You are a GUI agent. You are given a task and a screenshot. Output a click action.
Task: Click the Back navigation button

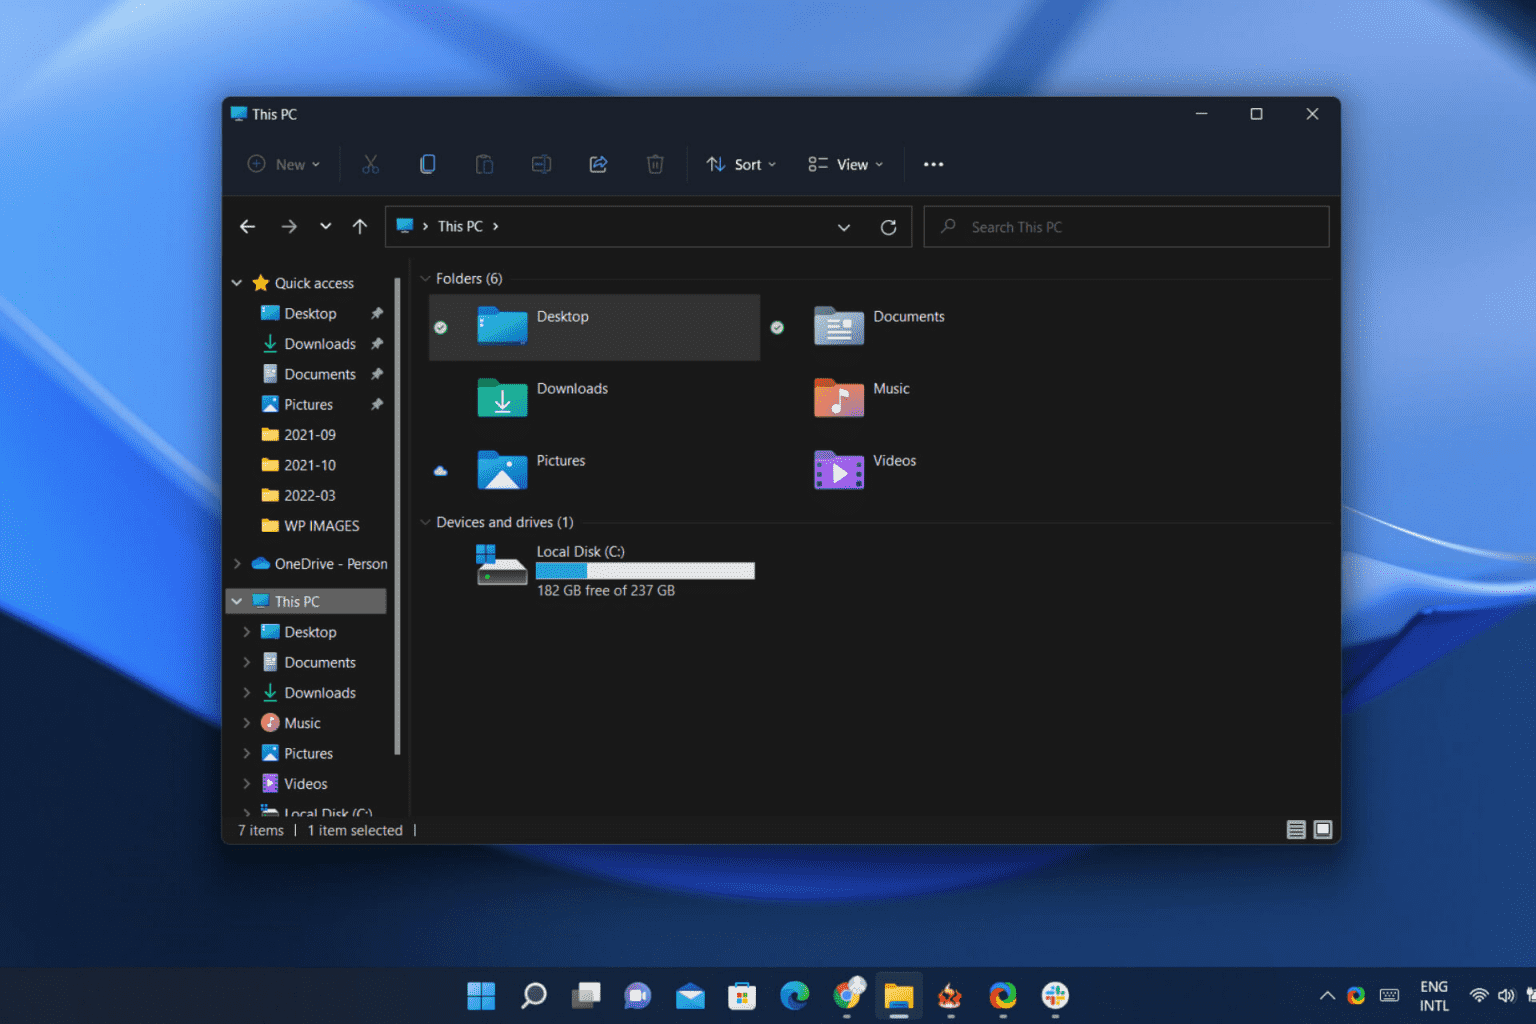[x=247, y=226]
